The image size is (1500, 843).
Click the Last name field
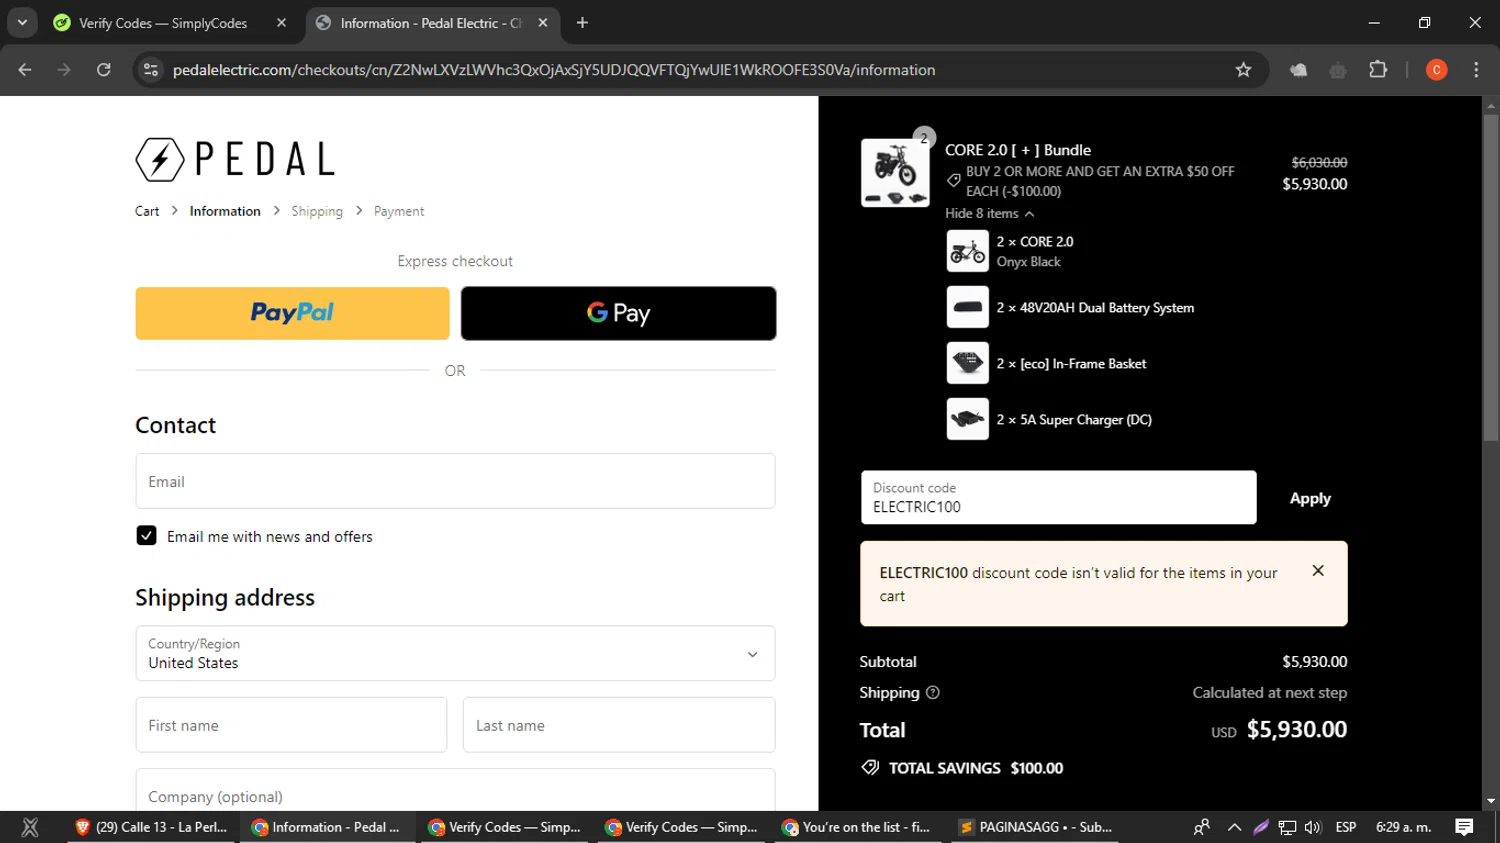(x=619, y=725)
